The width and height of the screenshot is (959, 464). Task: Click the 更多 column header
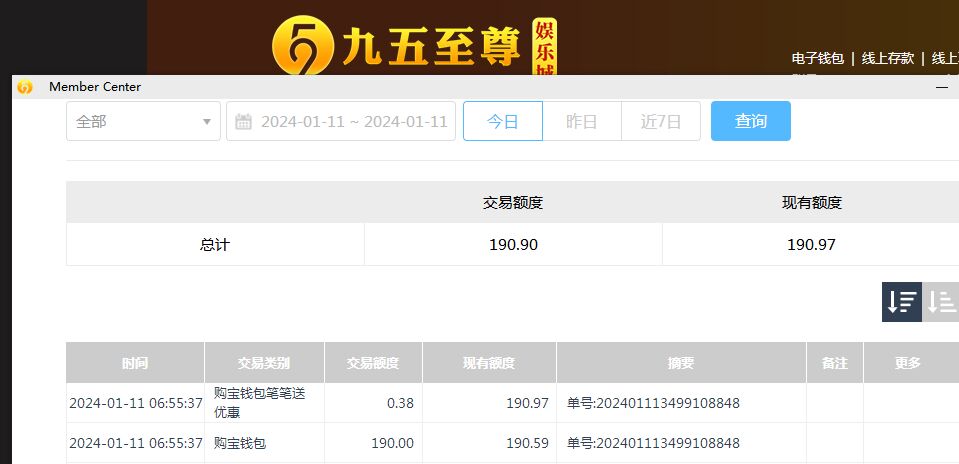(911, 363)
